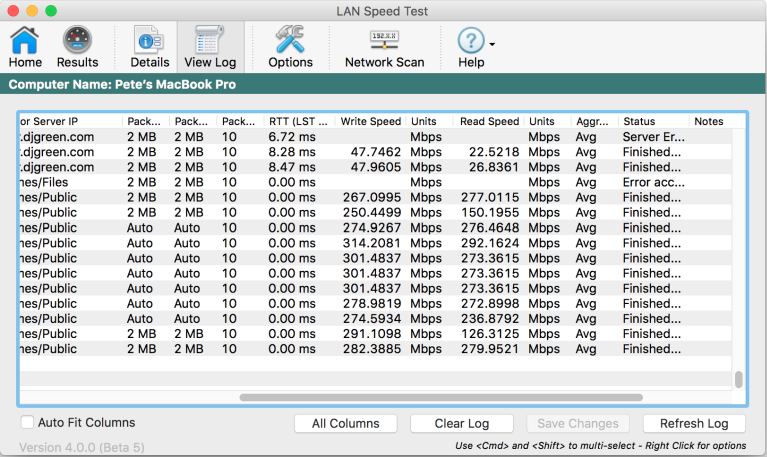
Task: Click write speed value 47.7462
Action: pyautogui.click(x=376, y=152)
